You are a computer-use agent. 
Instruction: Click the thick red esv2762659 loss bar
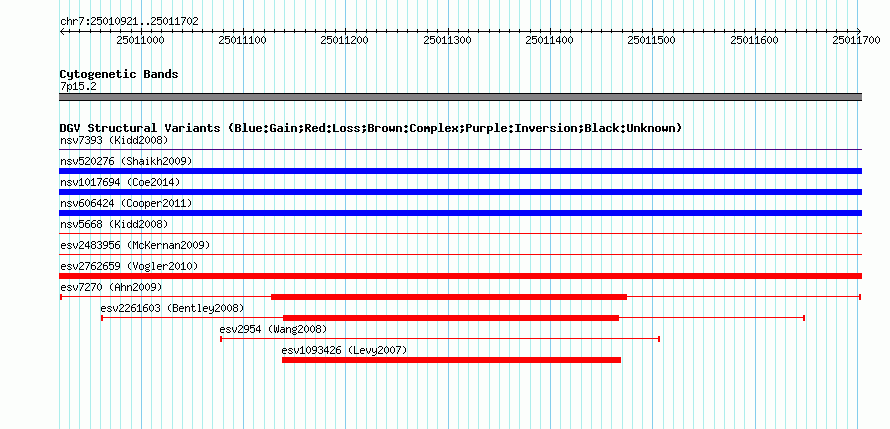[461, 276]
